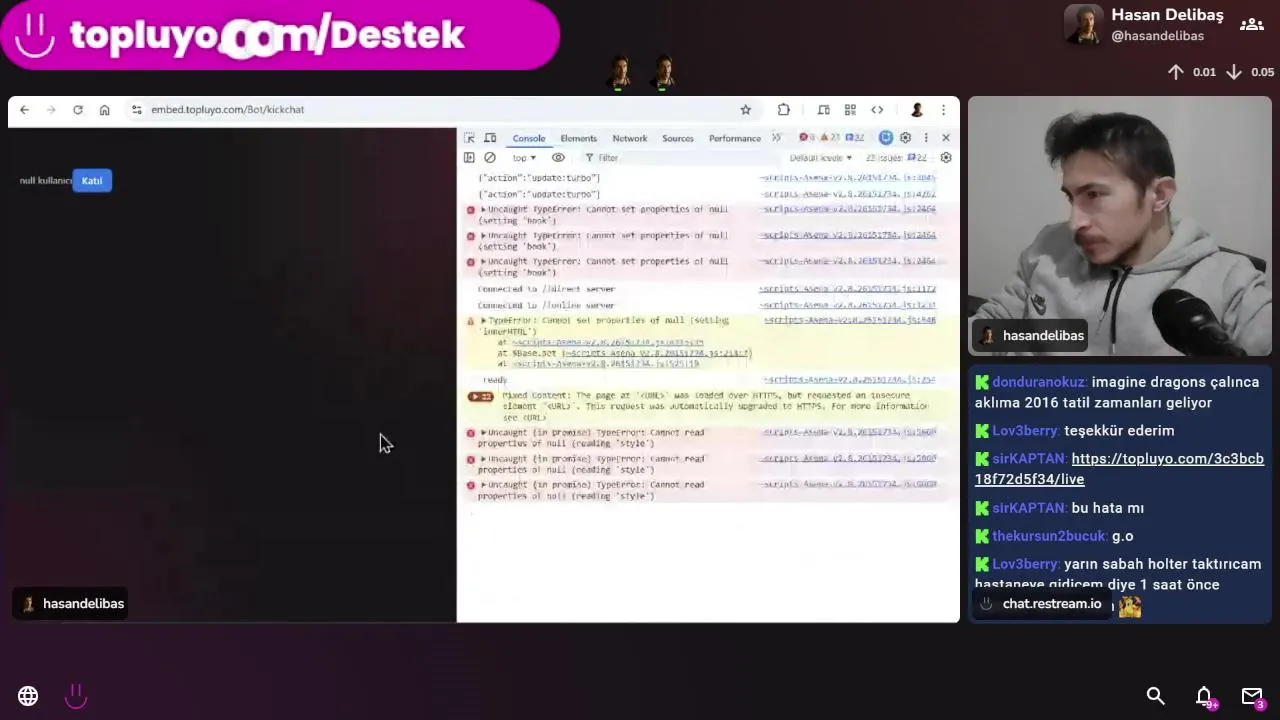The width and height of the screenshot is (1280, 720).
Task: Click the yellow warning counter in DevTools header
Action: coord(830,138)
